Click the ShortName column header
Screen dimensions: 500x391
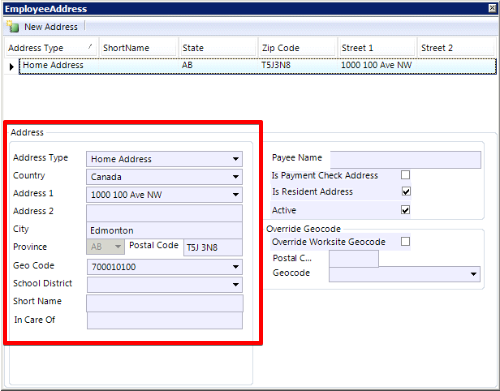pyautogui.click(x=138, y=48)
